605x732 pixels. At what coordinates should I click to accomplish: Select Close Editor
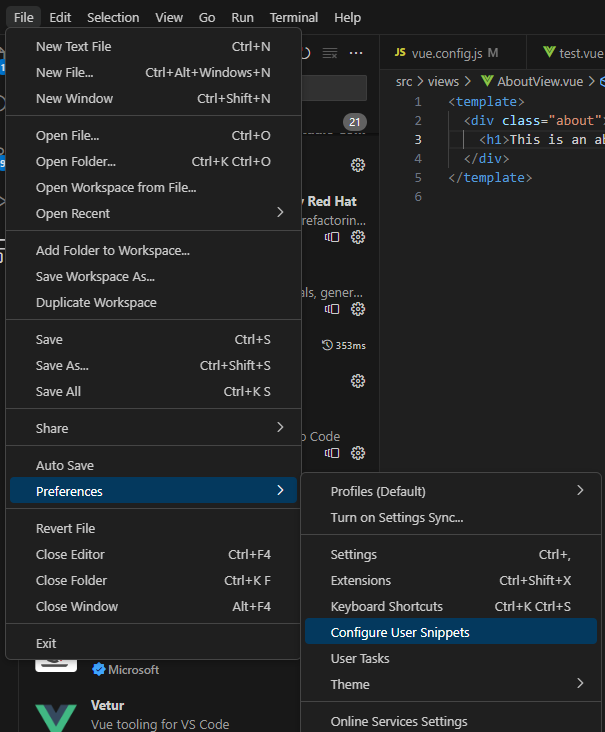[x=153, y=555]
